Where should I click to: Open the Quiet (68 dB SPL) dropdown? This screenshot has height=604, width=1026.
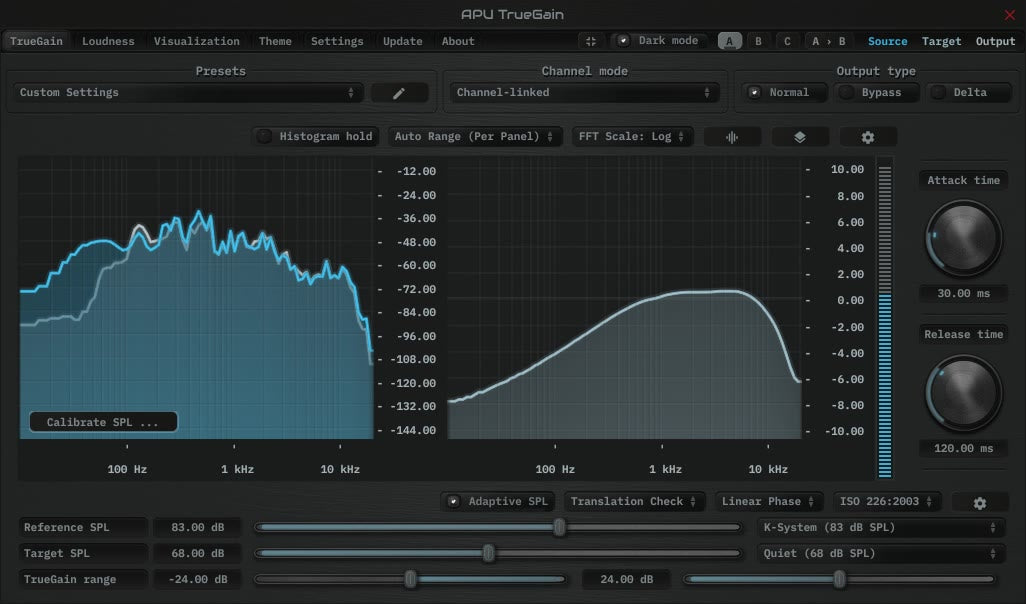click(881, 554)
